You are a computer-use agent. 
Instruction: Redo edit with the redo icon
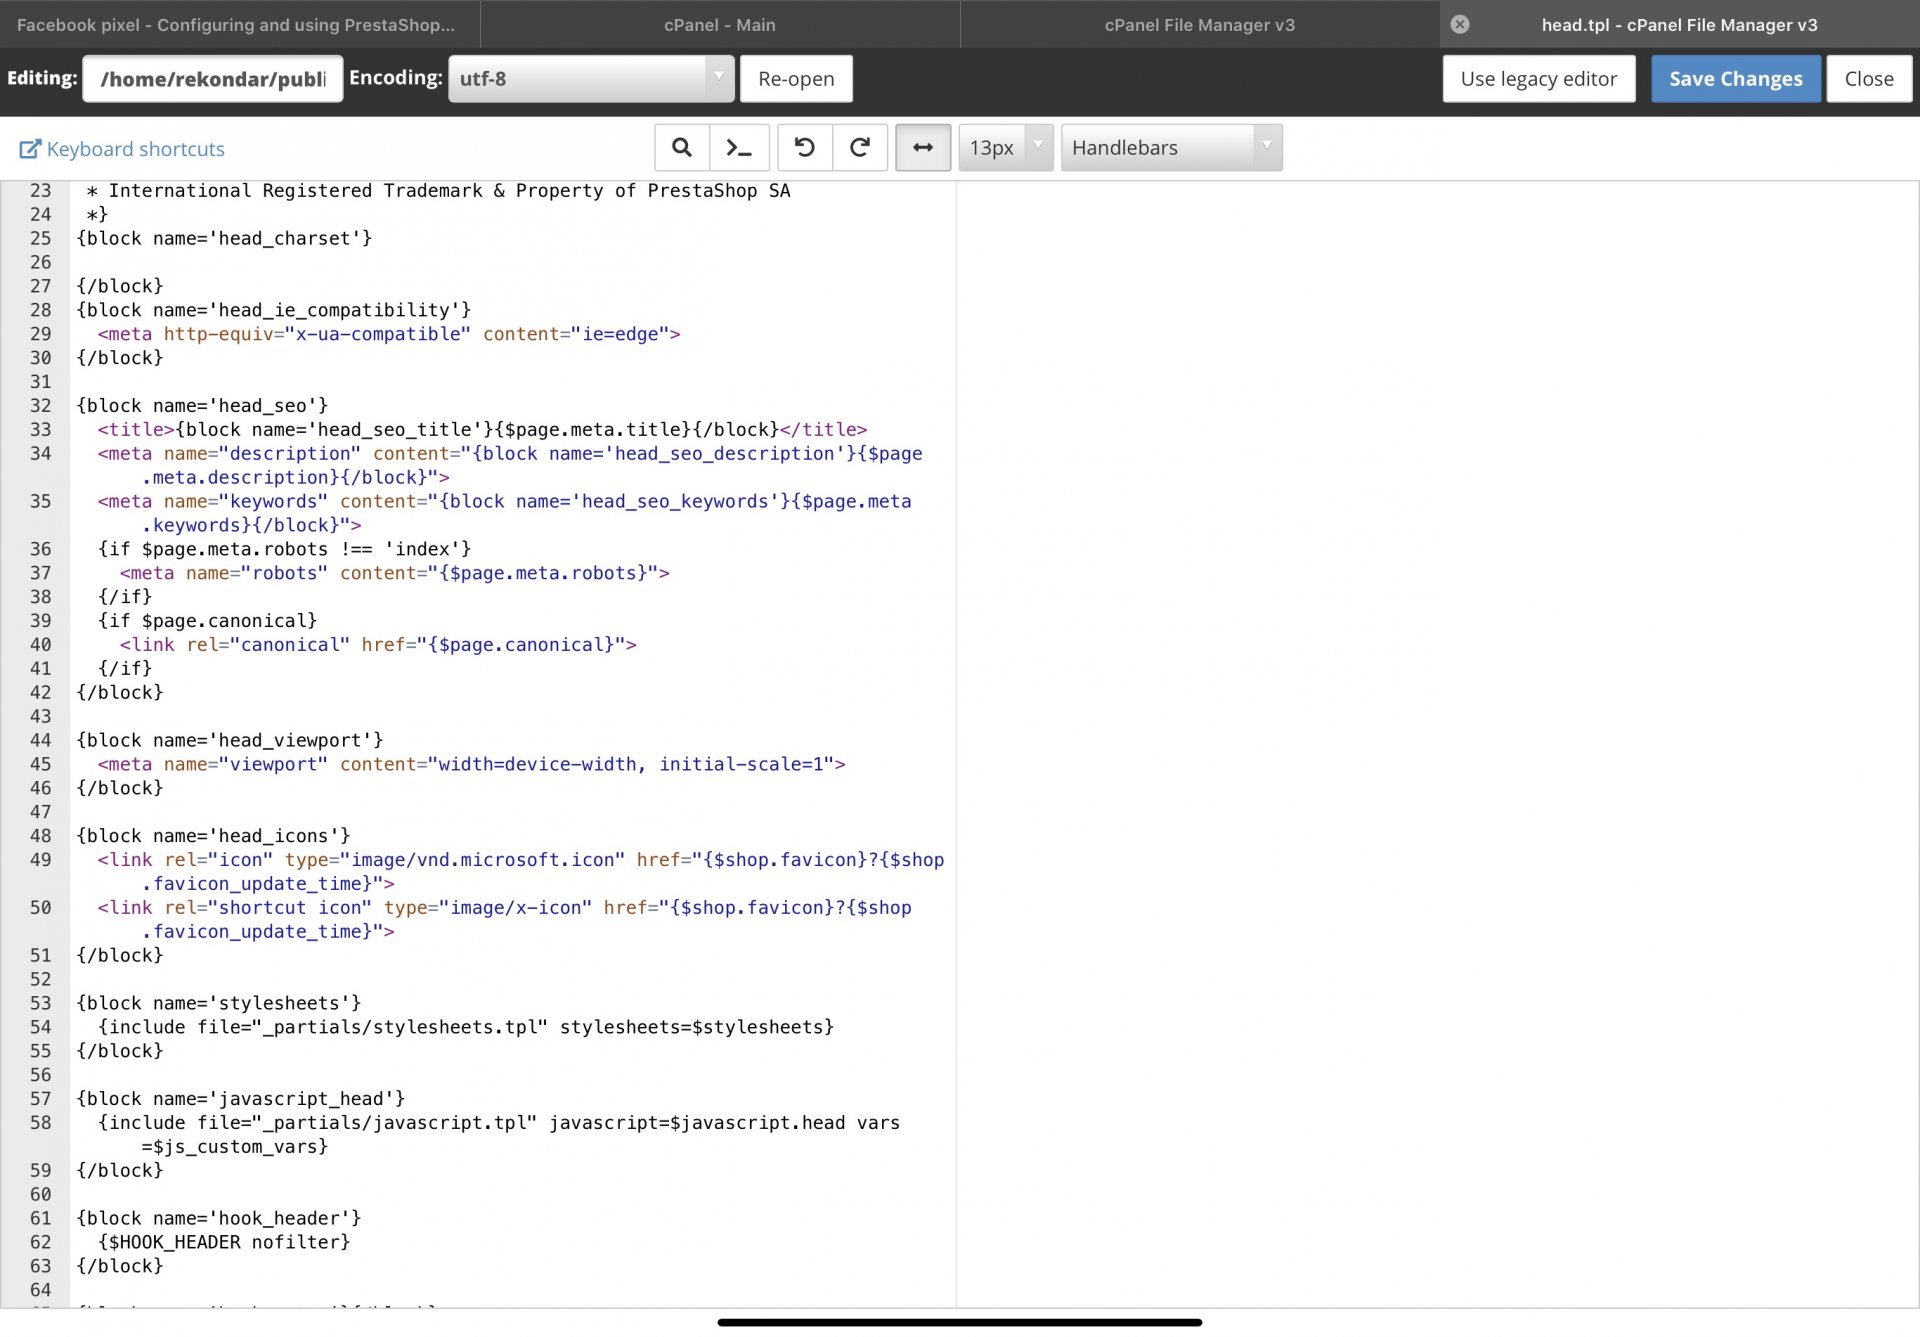[859, 148]
